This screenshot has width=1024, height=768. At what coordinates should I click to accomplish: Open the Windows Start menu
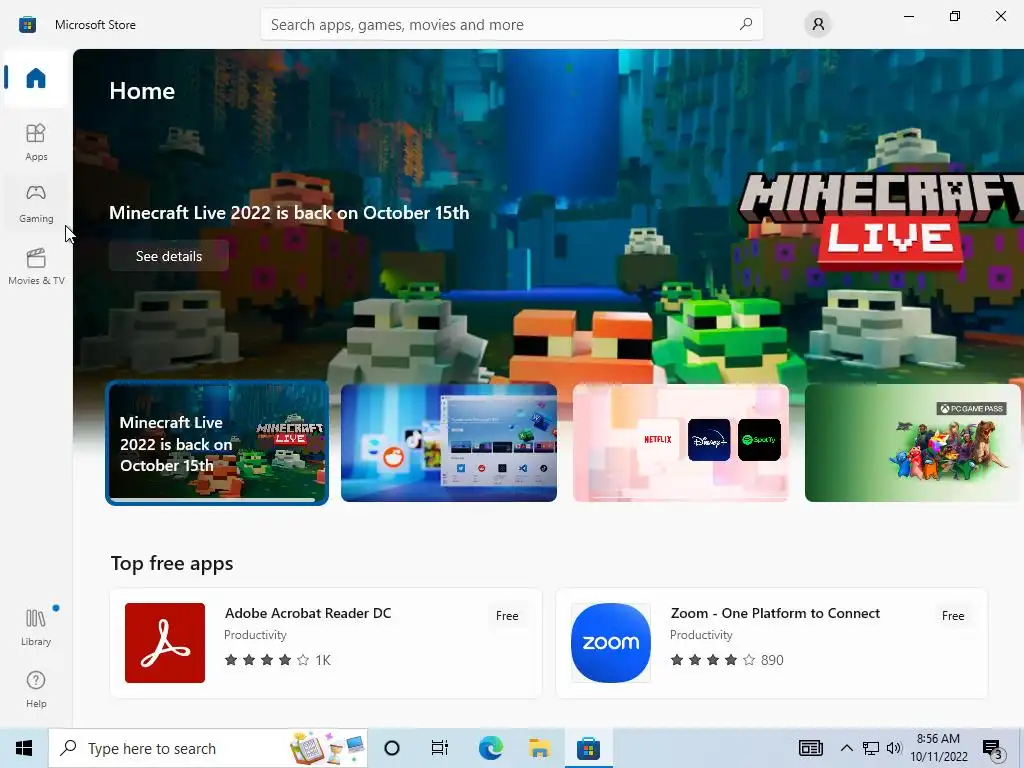click(x=24, y=748)
